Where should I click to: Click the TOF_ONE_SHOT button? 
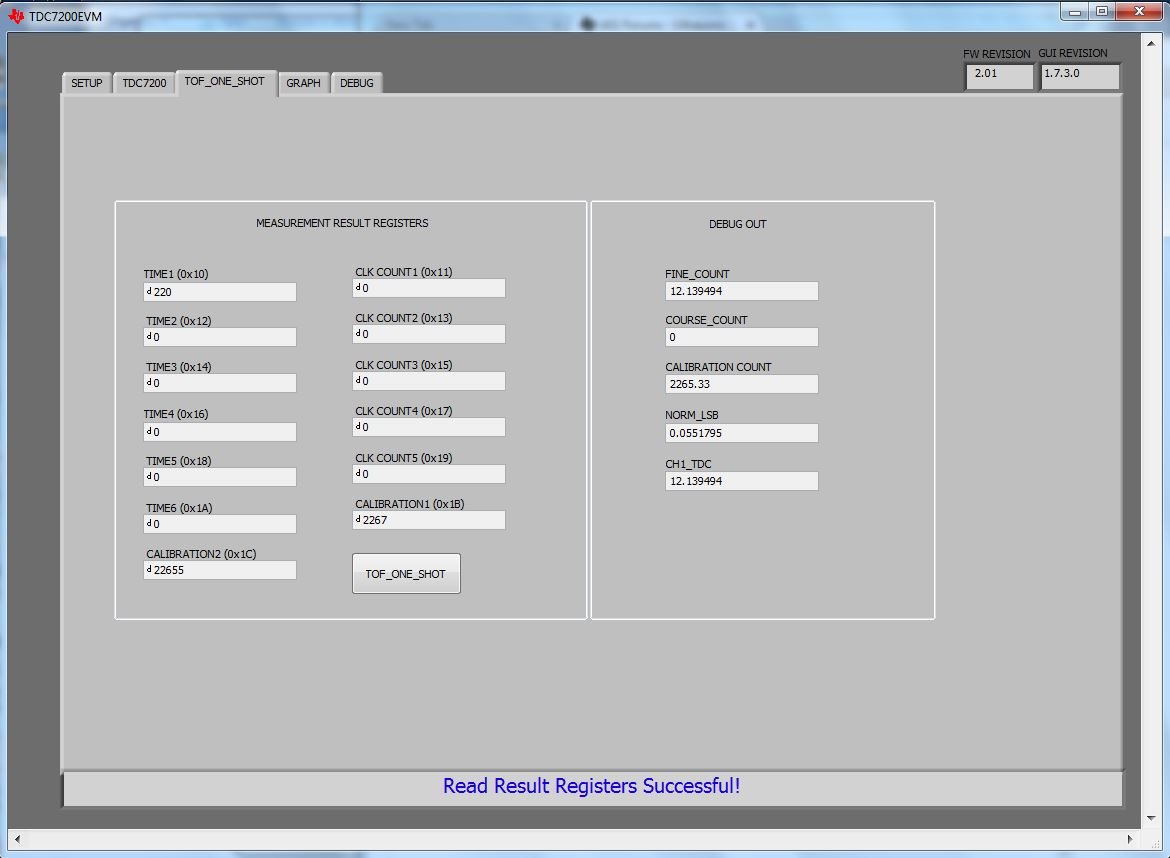[x=406, y=574]
